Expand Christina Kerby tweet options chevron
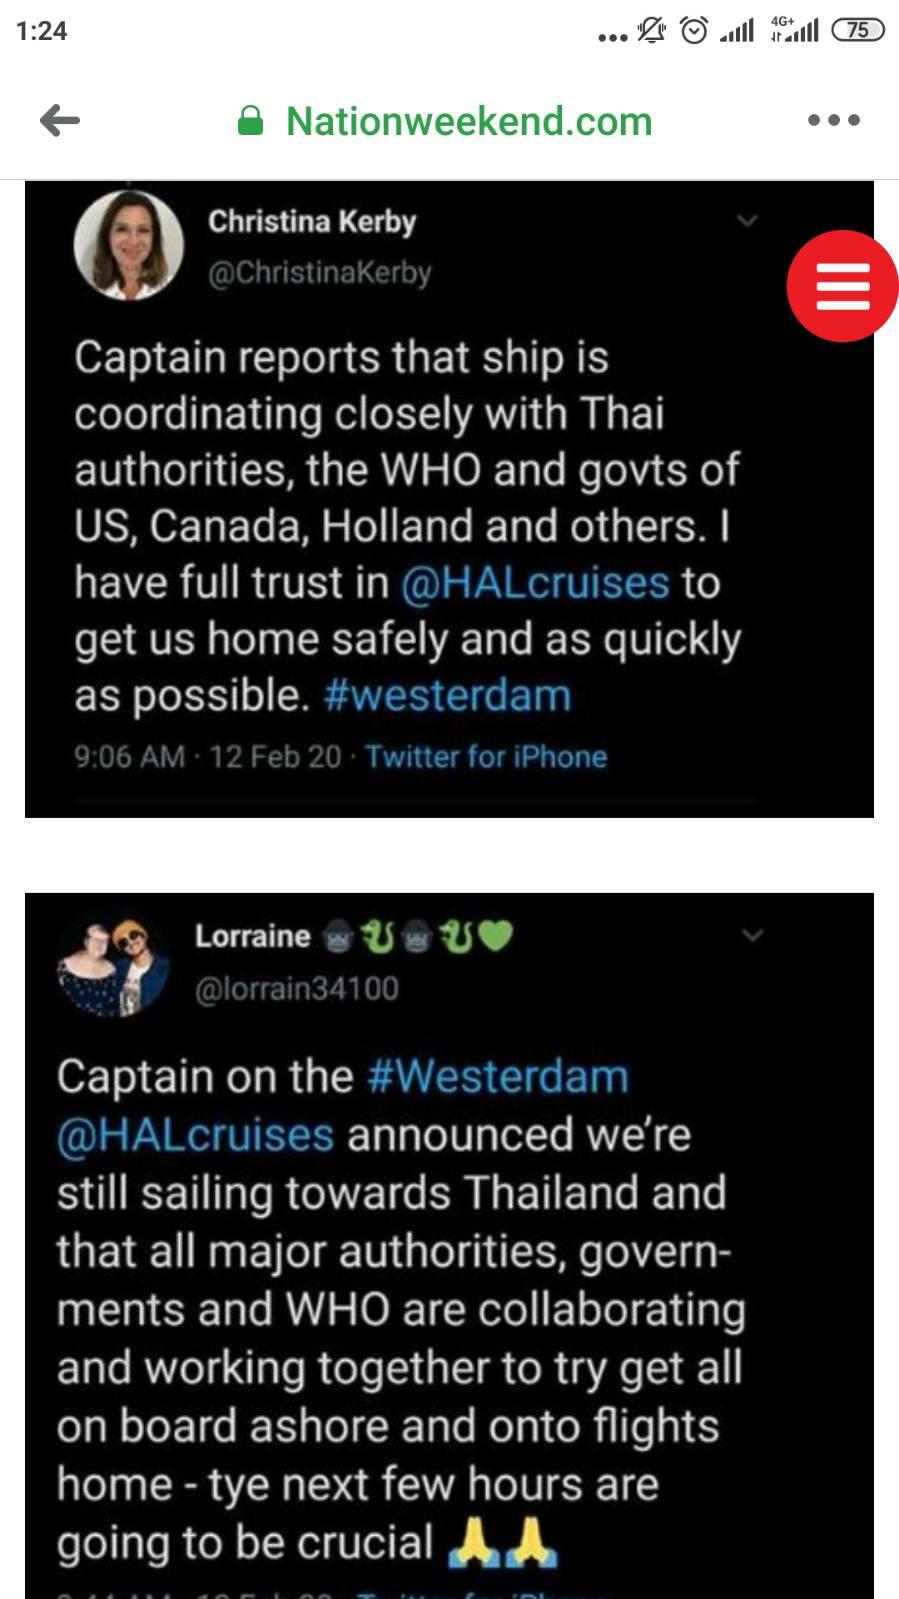 (x=747, y=221)
